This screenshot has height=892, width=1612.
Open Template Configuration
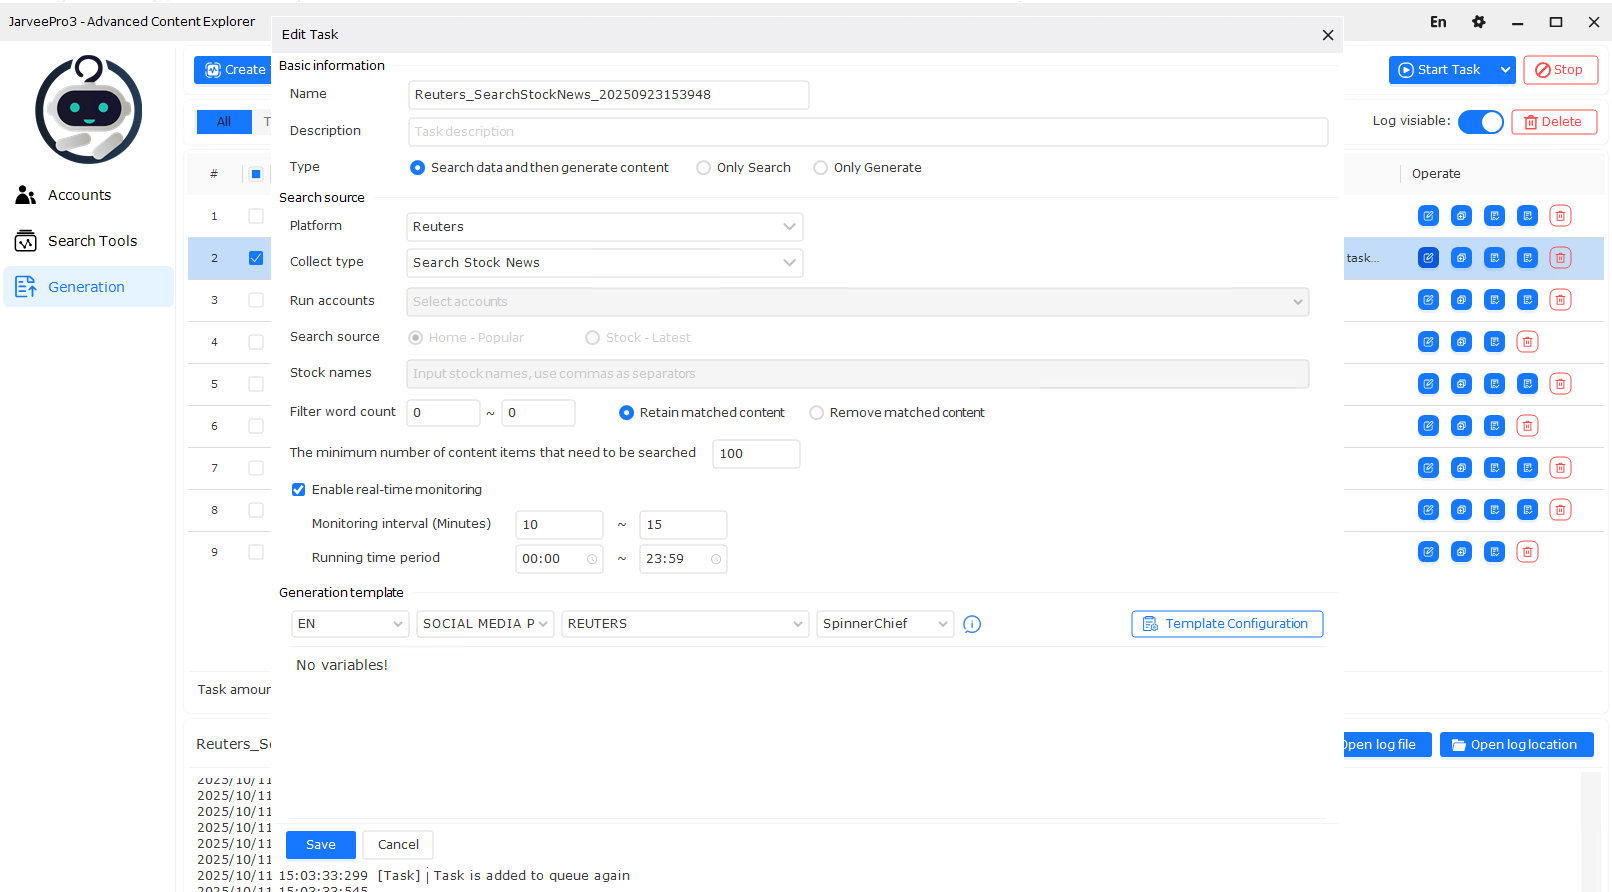point(1226,624)
